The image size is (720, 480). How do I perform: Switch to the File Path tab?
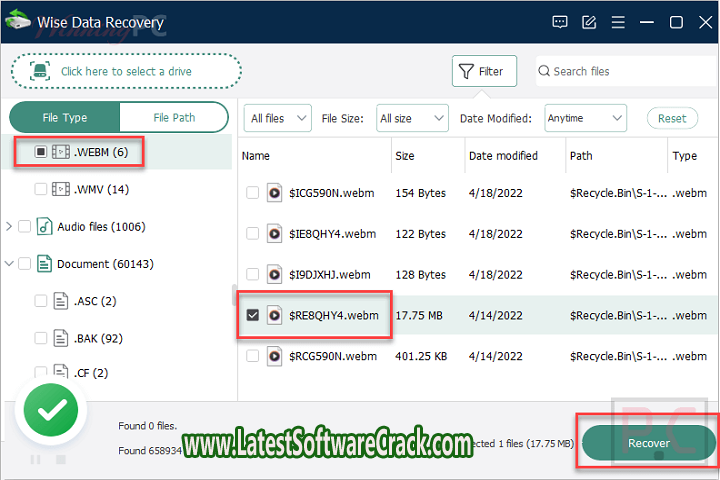click(x=174, y=117)
